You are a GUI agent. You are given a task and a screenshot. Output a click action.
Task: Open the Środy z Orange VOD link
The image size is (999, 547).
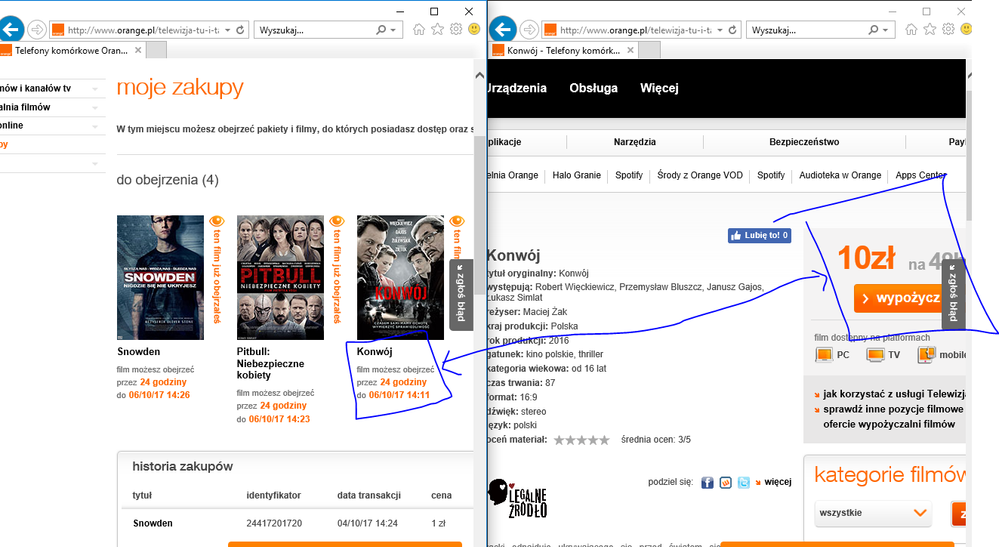tap(700, 175)
